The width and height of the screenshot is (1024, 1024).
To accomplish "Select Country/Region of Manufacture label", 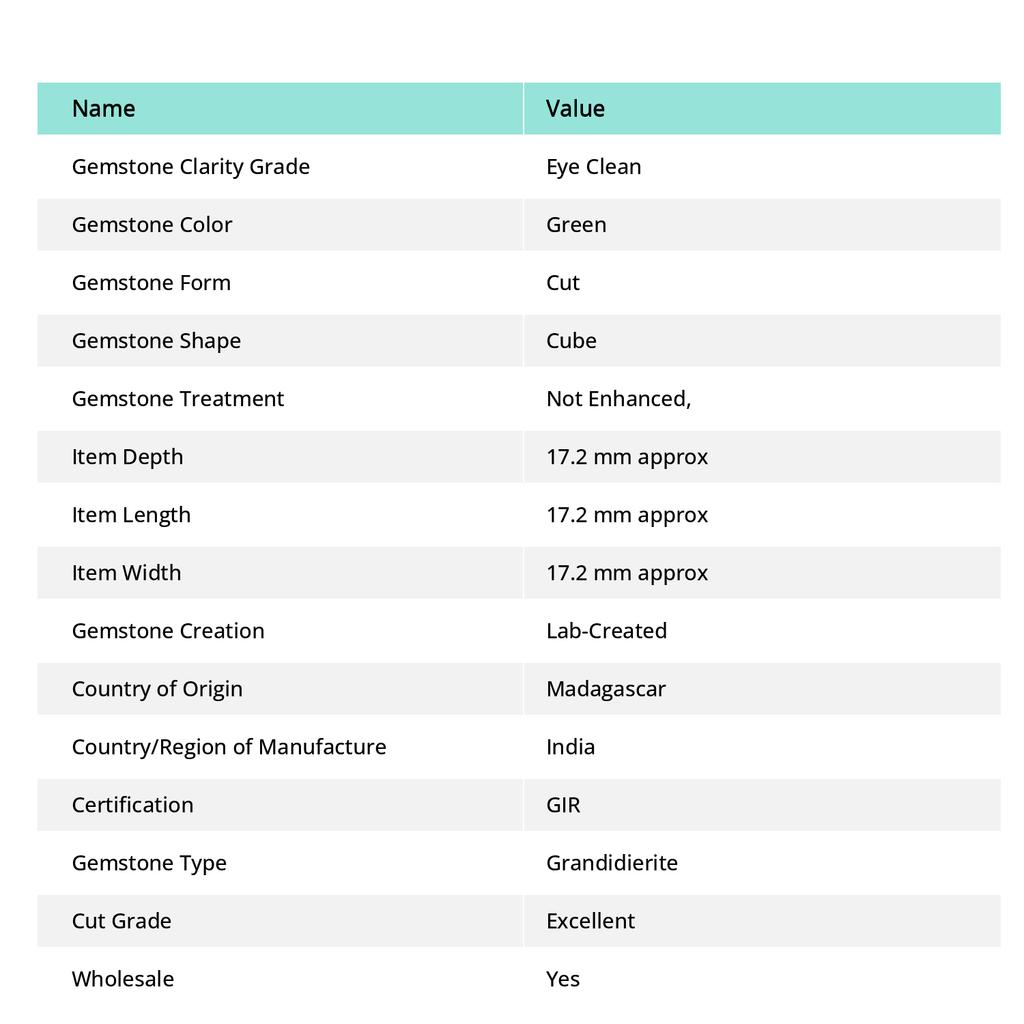I will [229, 747].
